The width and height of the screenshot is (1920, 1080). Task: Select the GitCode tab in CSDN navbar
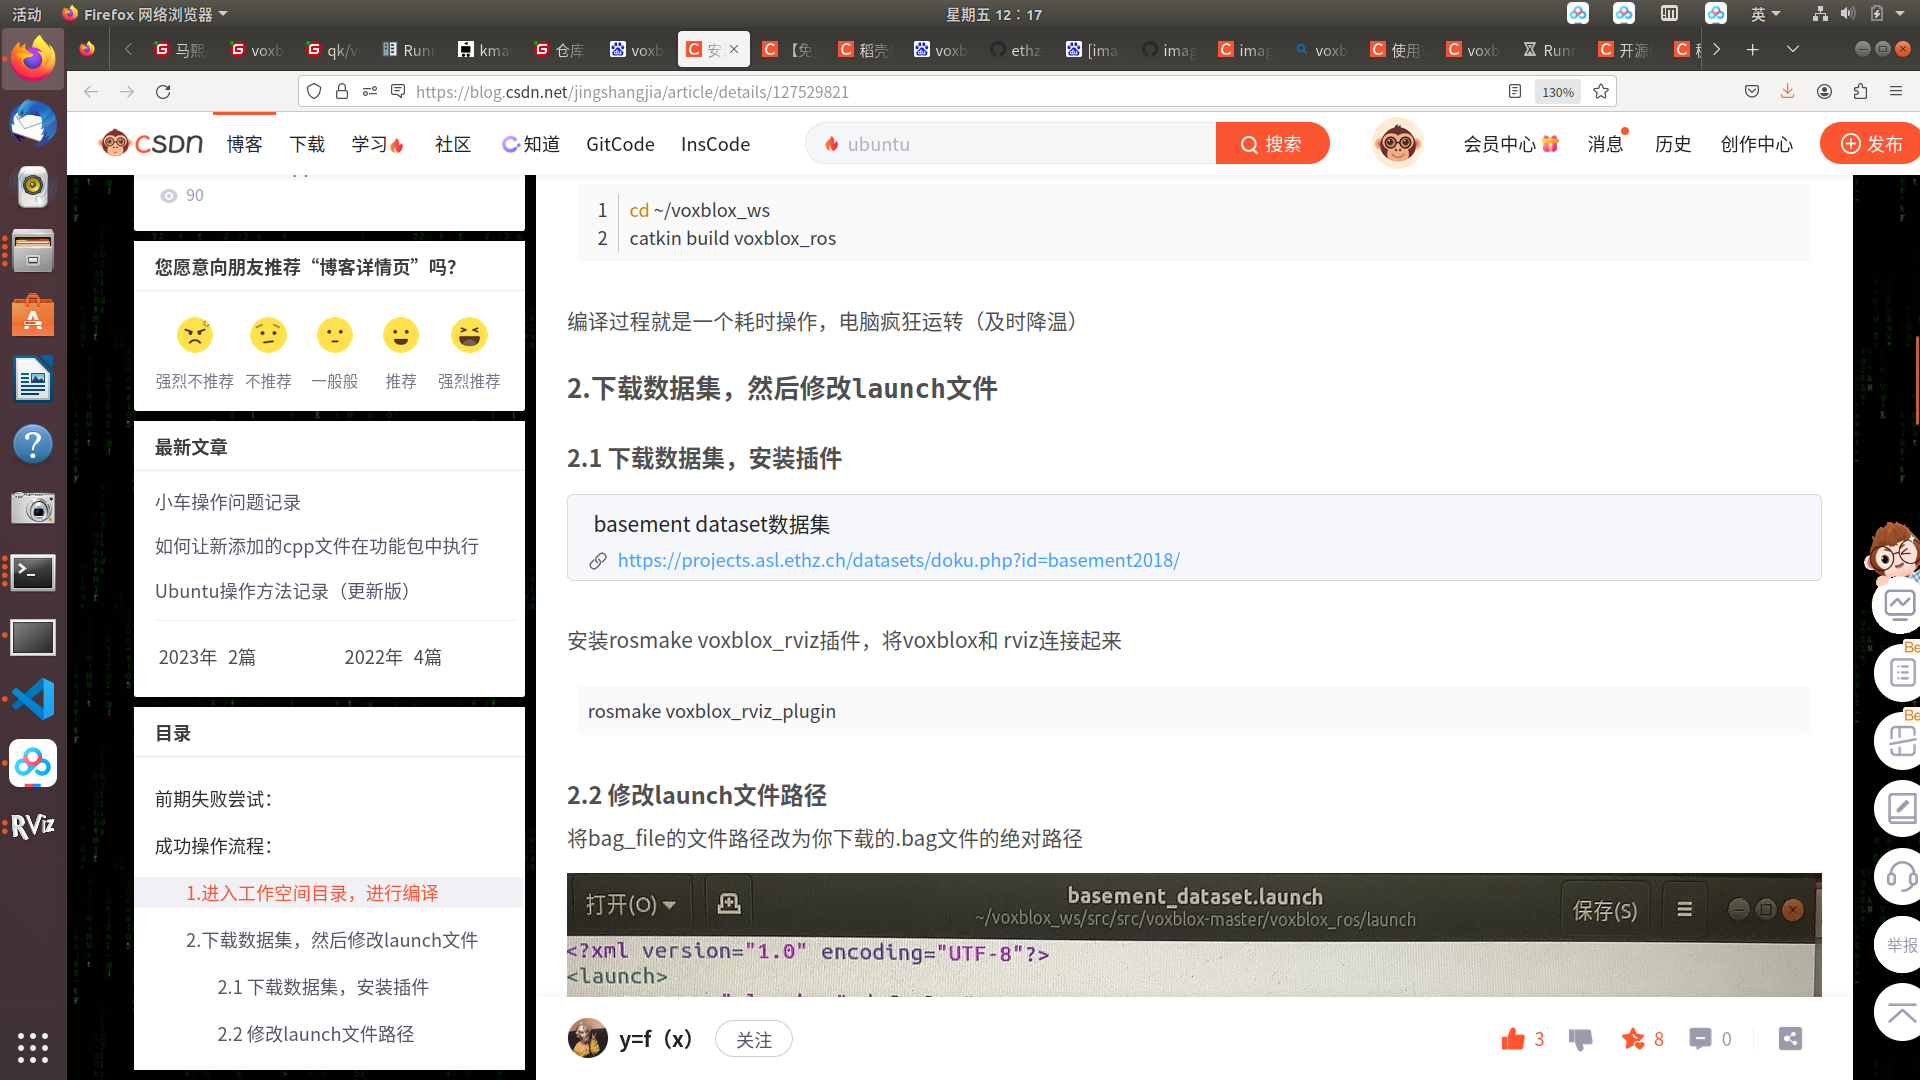(619, 144)
